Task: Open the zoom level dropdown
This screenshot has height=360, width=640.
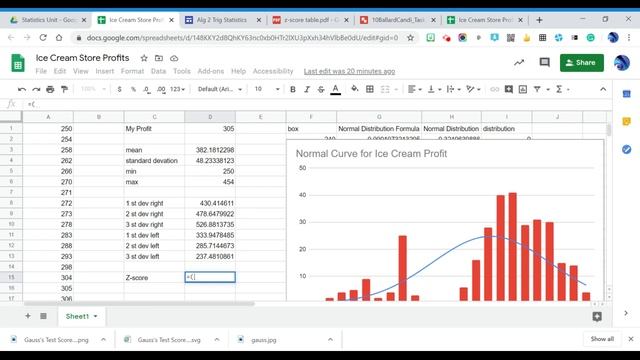Action: (x=93, y=89)
